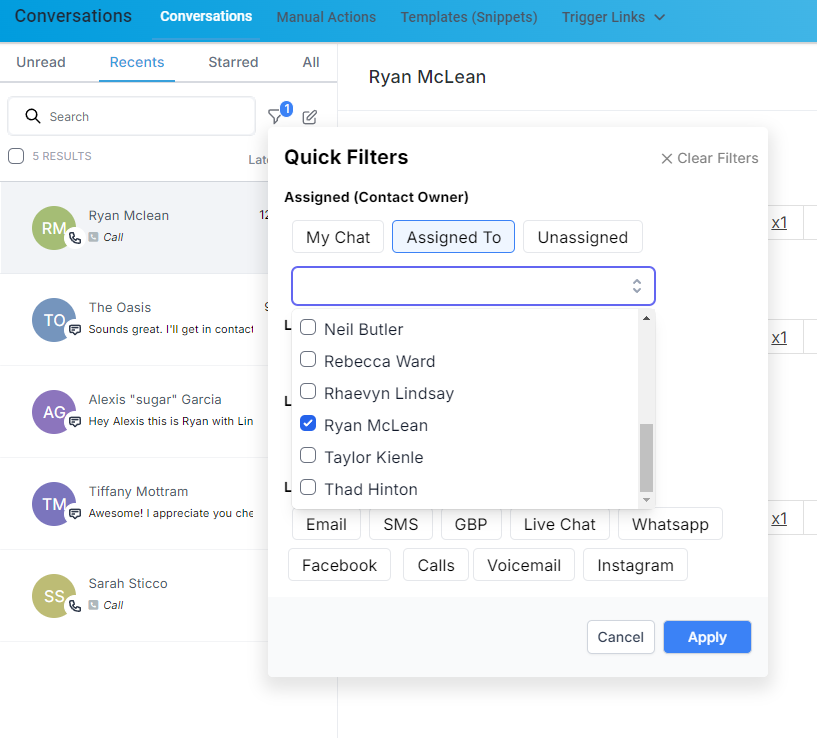Image resolution: width=817 pixels, height=738 pixels.
Task: Select the My Chat filter button
Action: (x=338, y=237)
